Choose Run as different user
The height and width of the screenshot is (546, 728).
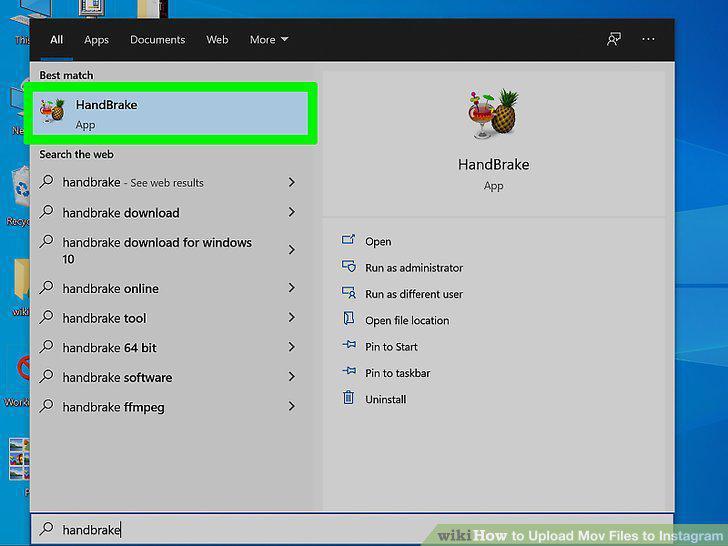point(414,294)
